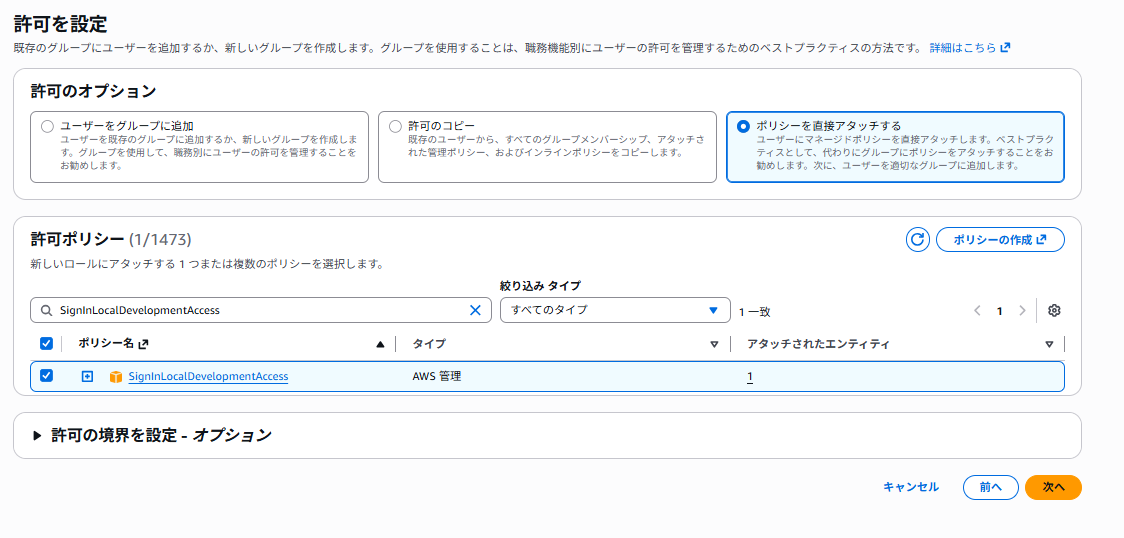Expand '許可の境界を設定 - オプション' section
Viewport: 1124px width, 538px height.
click(x=38, y=436)
